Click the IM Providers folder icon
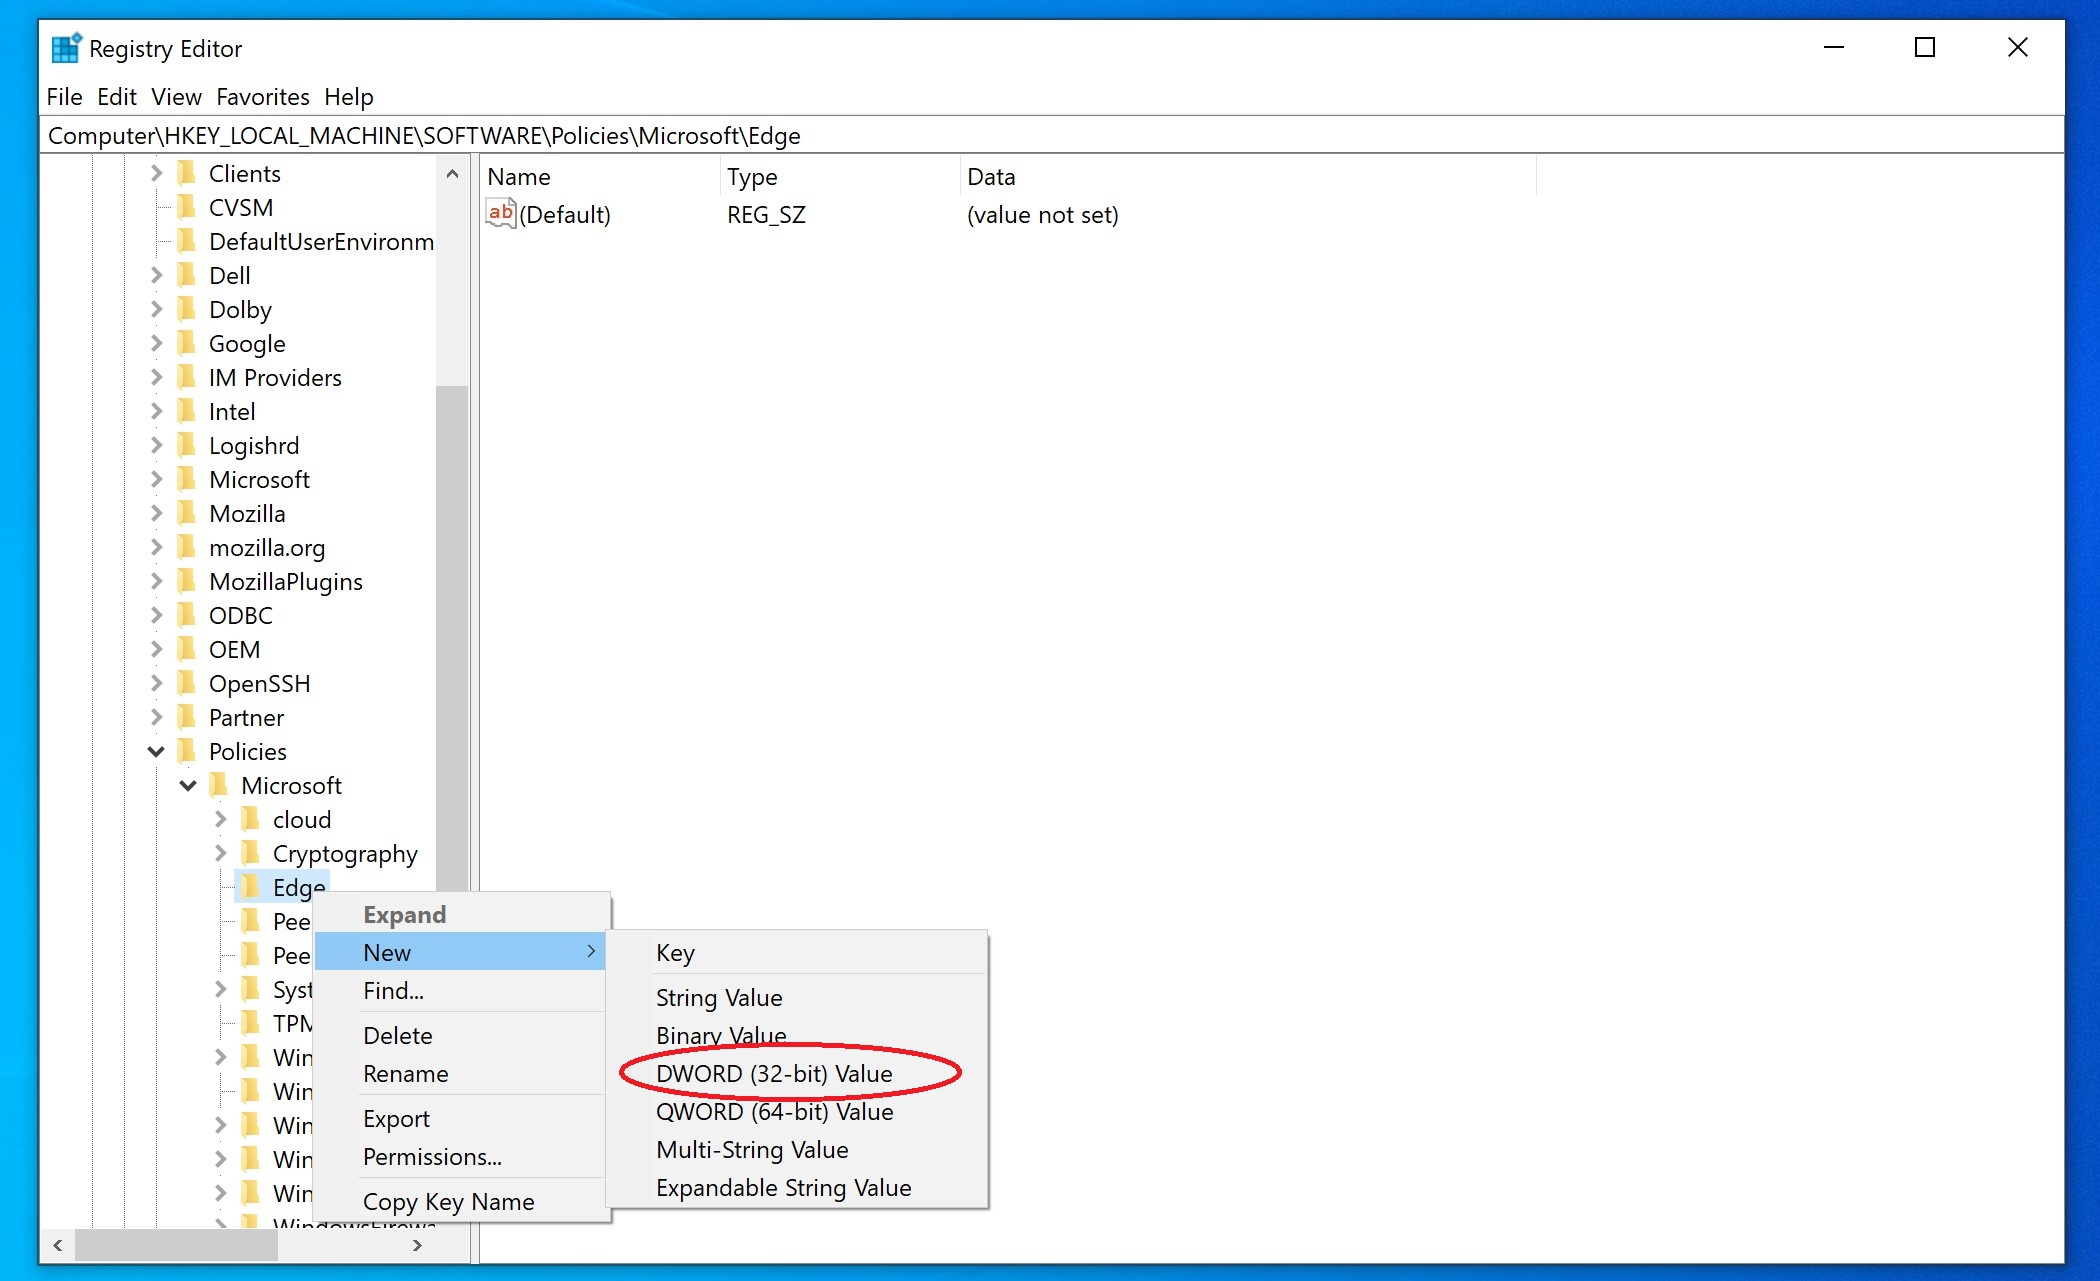2100x1281 pixels. (186, 377)
